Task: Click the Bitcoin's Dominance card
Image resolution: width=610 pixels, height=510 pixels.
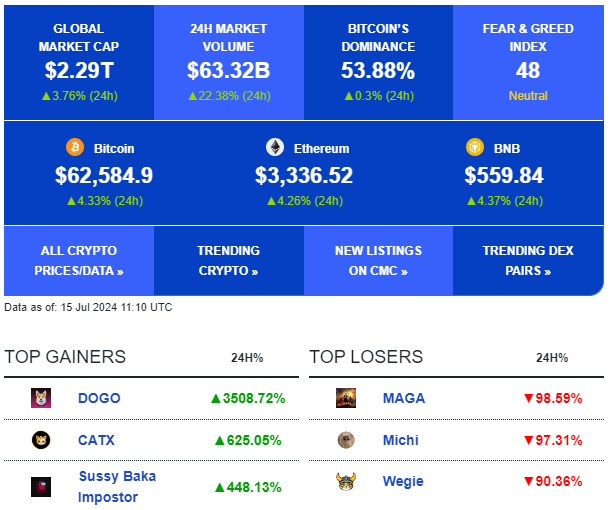Action: pyautogui.click(x=378, y=62)
